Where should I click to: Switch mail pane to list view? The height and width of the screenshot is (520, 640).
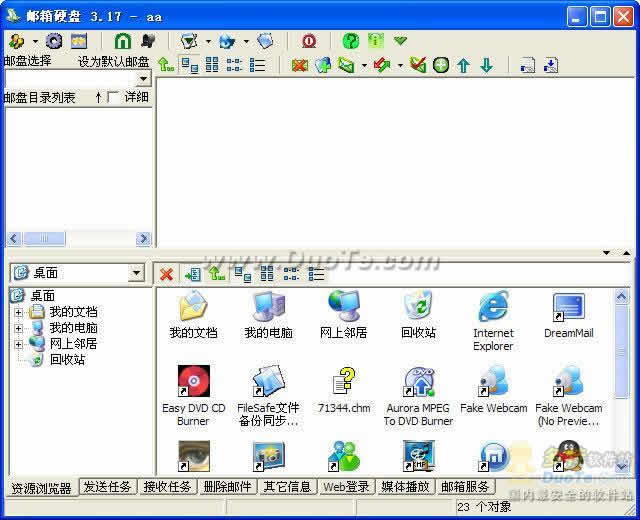[234, 64]
